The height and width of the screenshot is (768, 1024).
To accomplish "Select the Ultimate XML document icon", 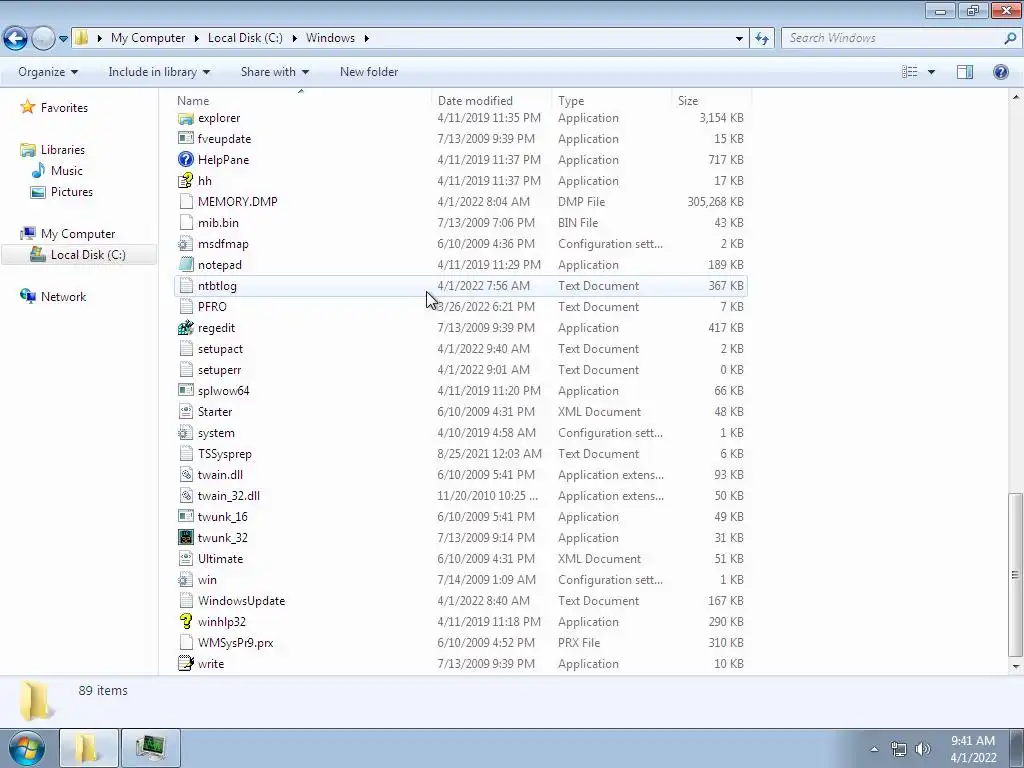I will coord(185,558).
